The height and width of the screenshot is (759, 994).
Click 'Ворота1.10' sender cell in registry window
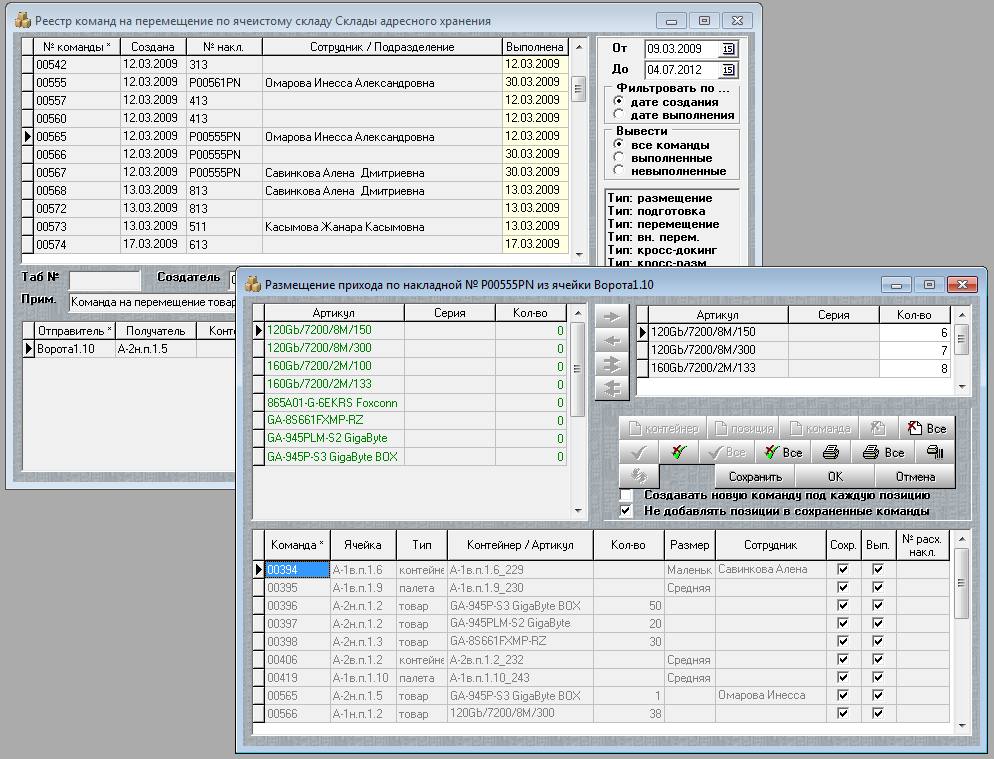click(75, 349)
